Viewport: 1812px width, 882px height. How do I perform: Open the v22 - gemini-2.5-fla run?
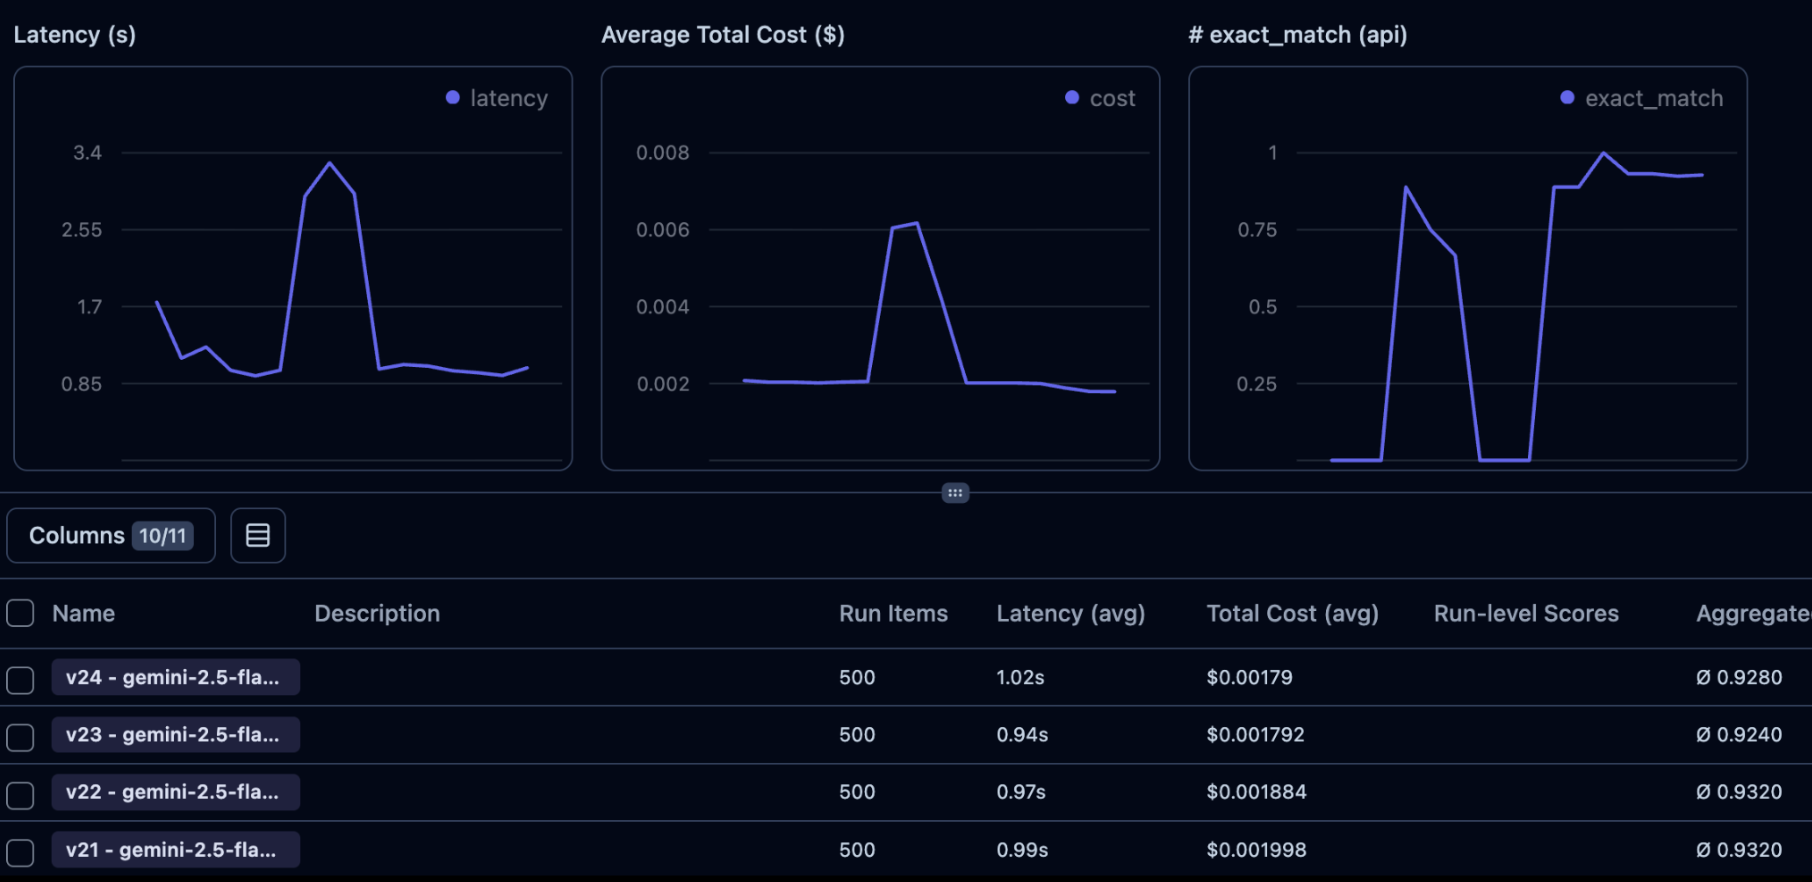175,792
